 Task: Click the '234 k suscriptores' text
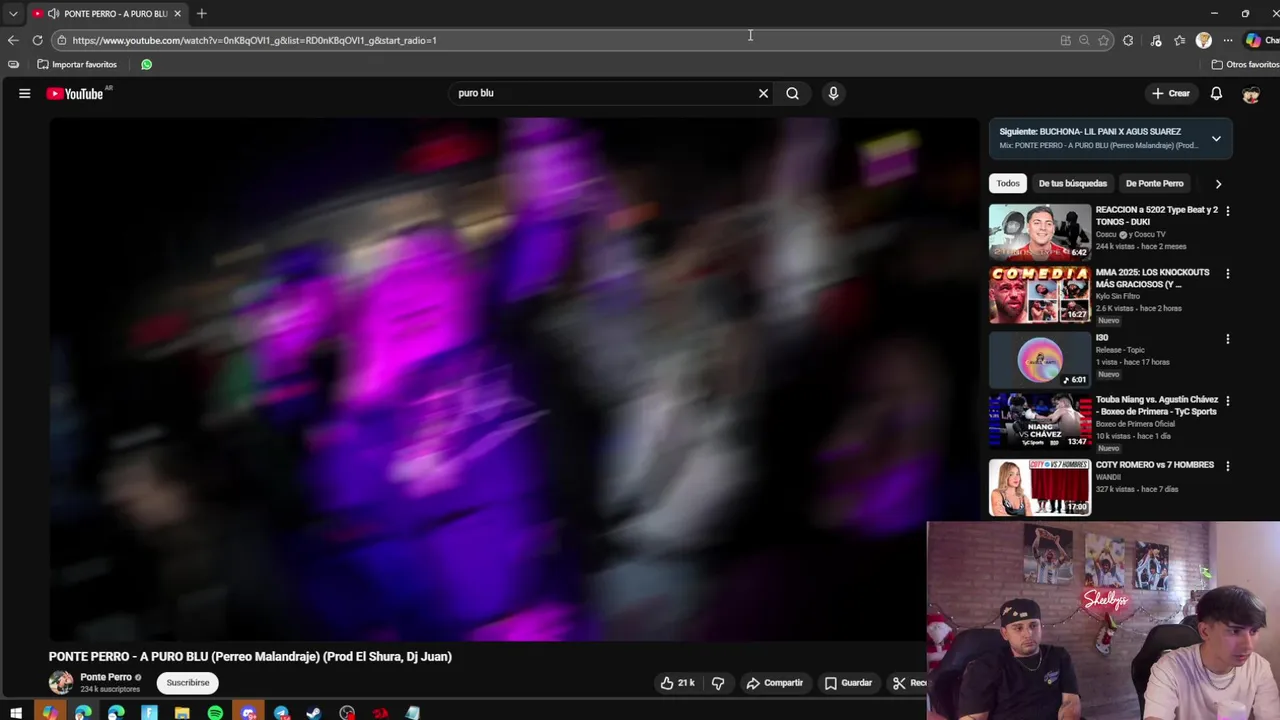(x=110, y=689)
